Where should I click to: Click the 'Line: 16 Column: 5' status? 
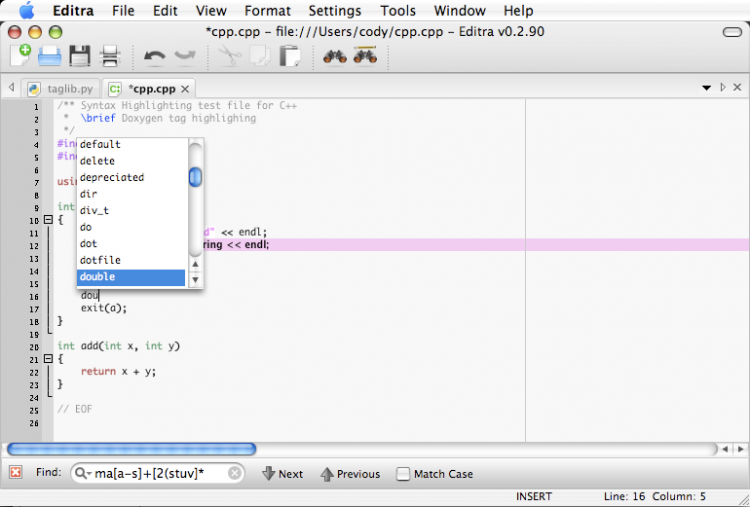[x=654, y=496]
